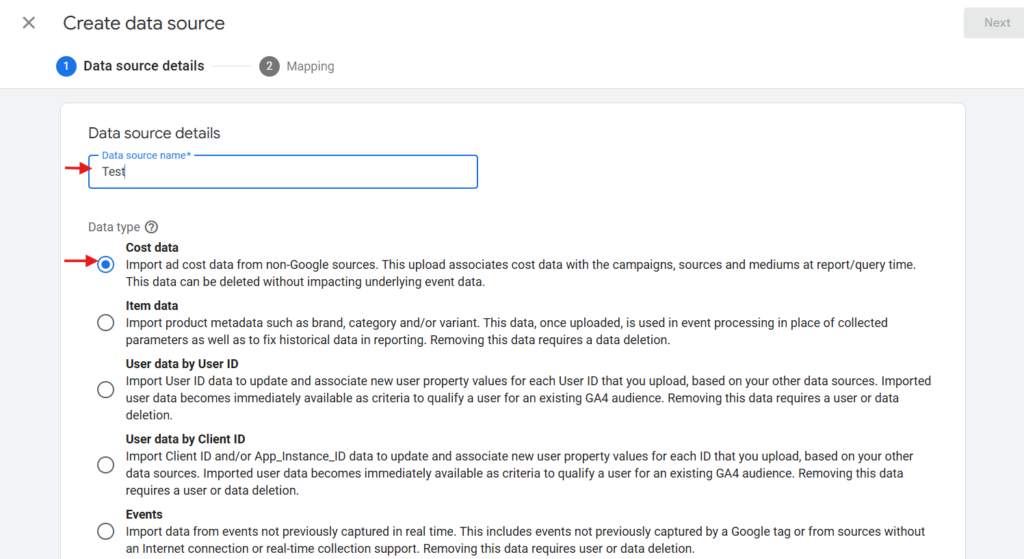Open the Data type help icon

[x=152, y=227]
